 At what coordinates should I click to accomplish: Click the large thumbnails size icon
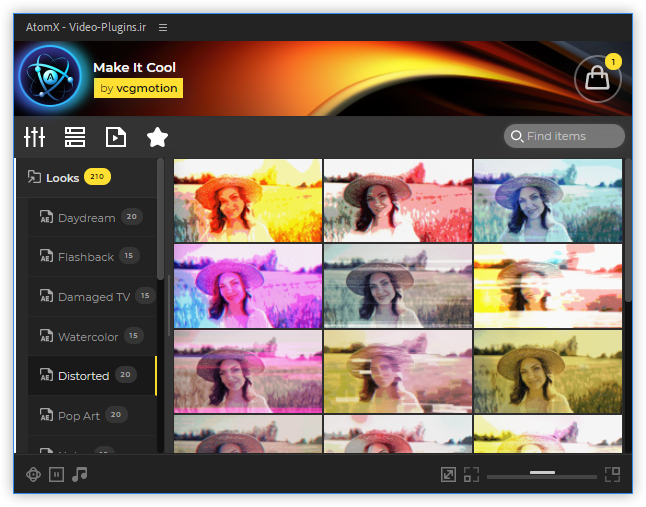613,474
